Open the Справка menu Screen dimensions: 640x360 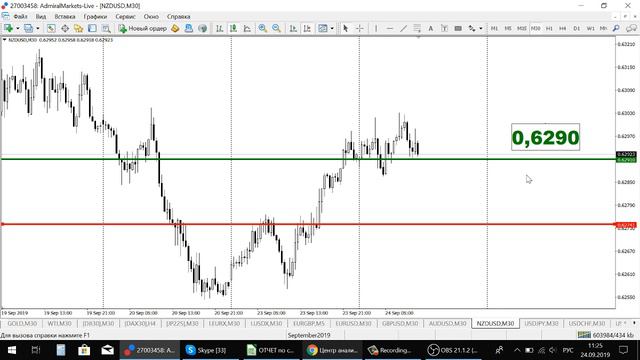178,17
